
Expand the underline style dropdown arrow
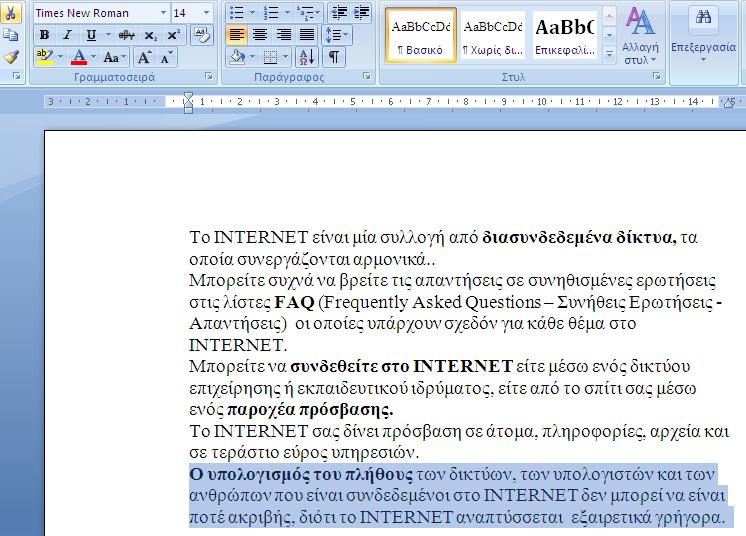(x=108, y=35)
